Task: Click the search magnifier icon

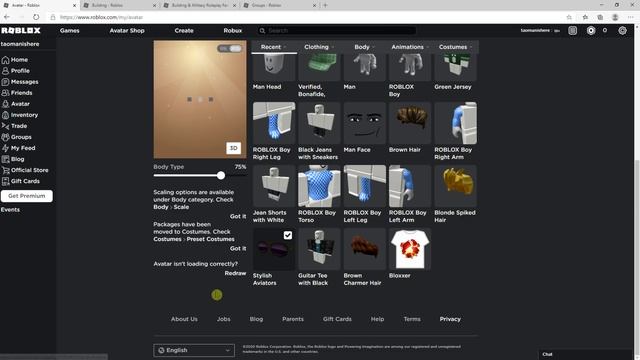Action: pyautogui.click(x=262, y=31)
